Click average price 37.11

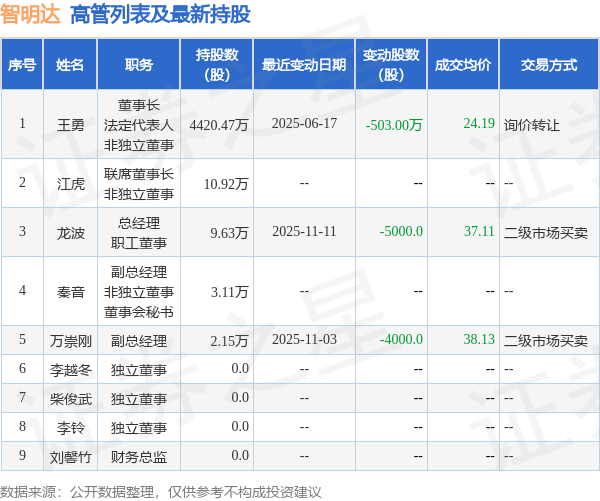click(479, 231)
